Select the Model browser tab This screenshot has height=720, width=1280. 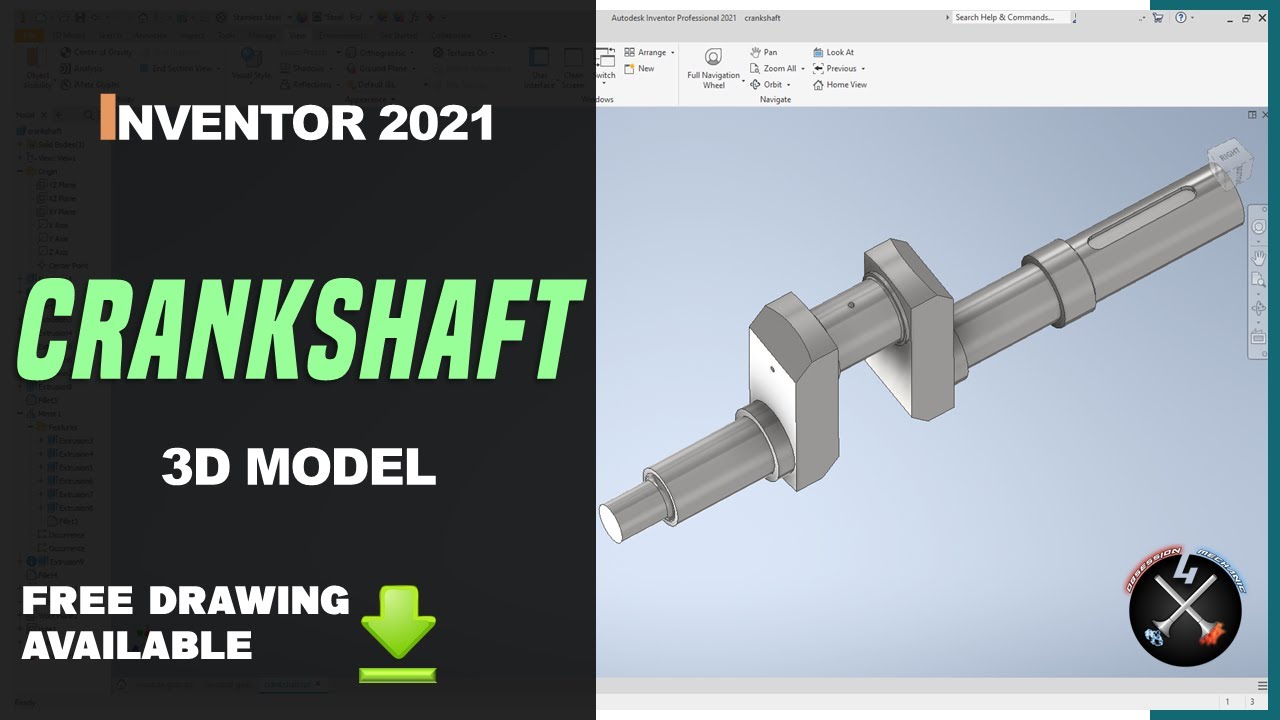26,115
